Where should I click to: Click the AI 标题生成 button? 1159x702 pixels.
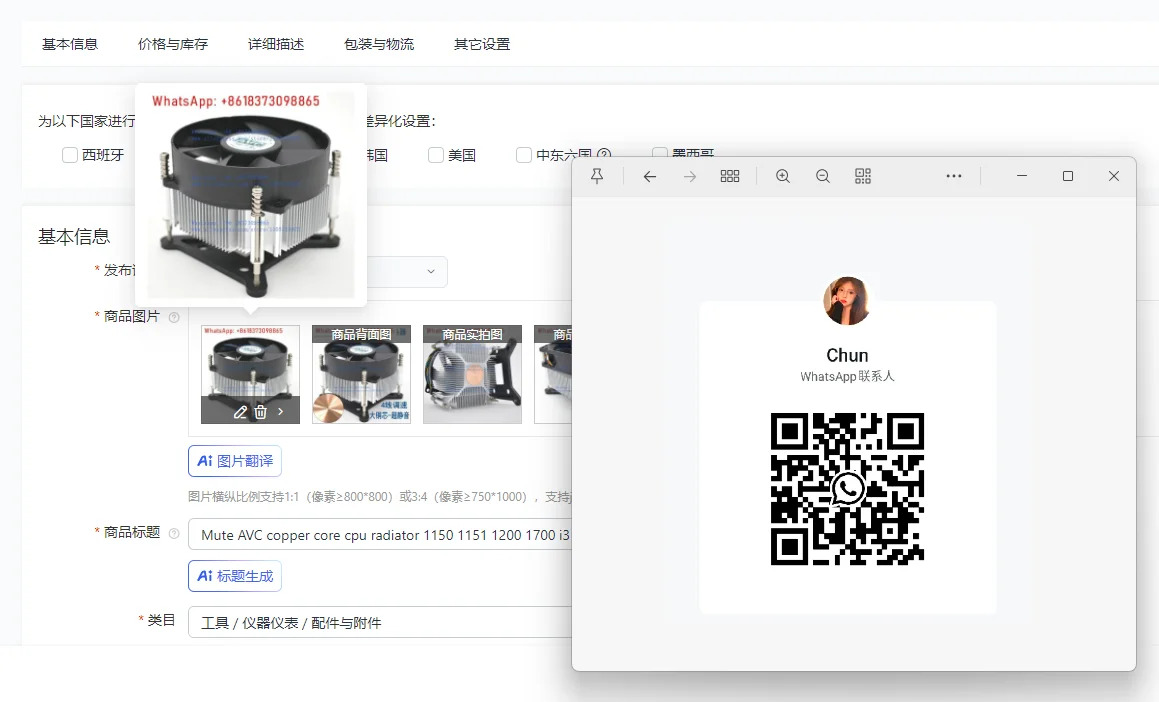click(235, 576)
